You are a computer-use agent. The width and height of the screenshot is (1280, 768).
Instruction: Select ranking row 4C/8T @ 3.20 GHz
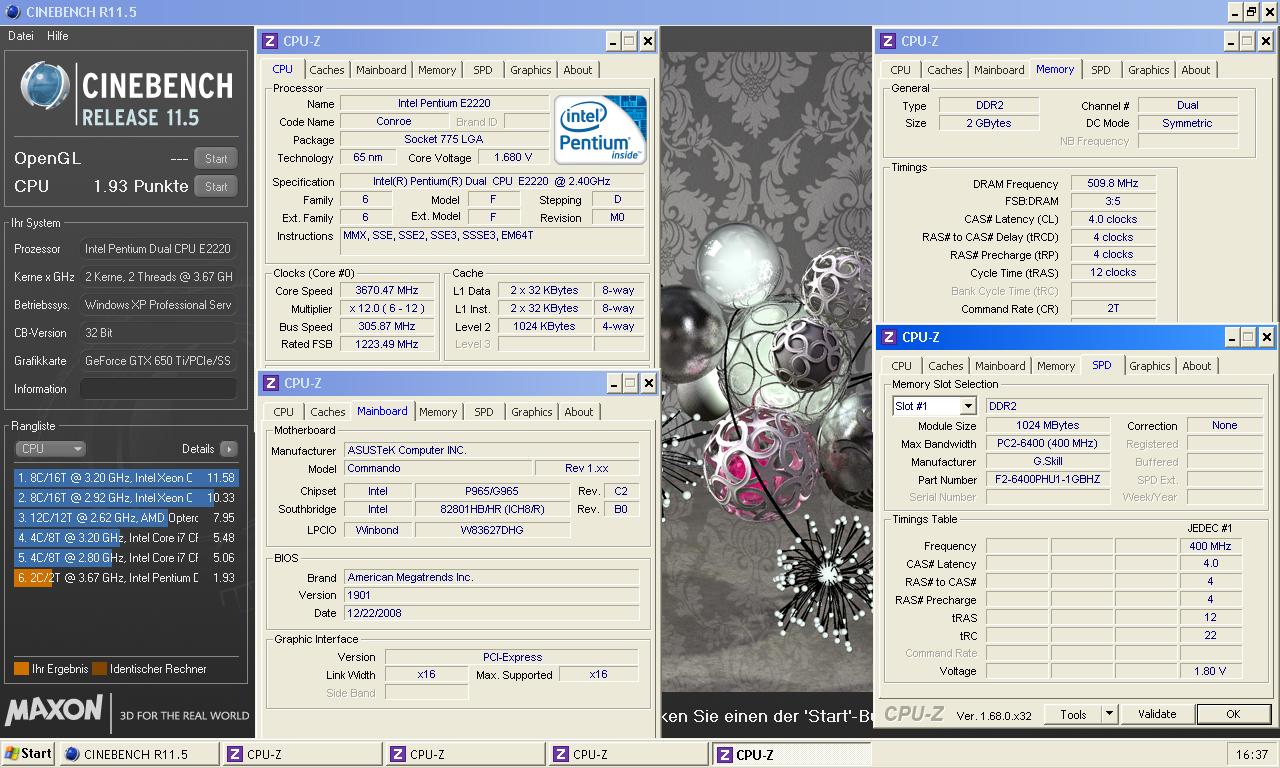126,538
